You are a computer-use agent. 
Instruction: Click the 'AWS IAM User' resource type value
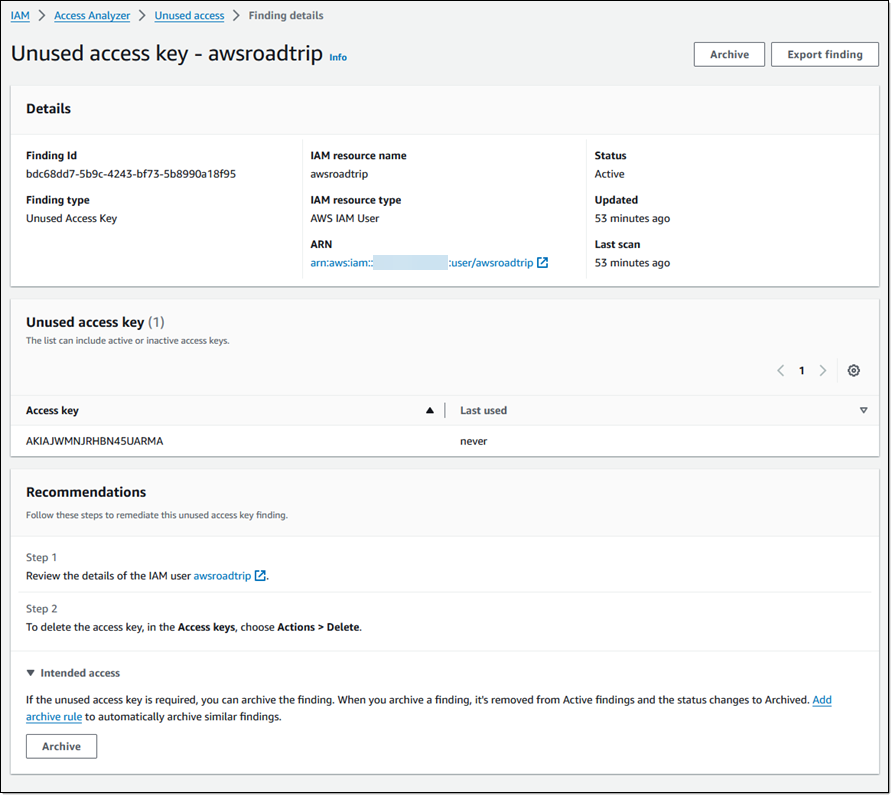coord(345,219)
